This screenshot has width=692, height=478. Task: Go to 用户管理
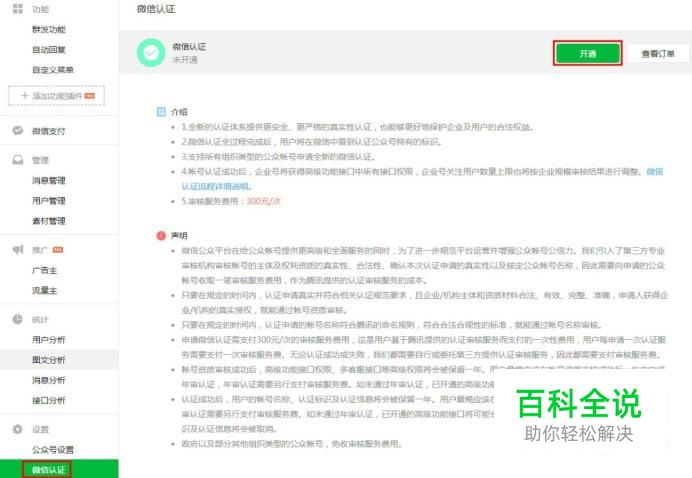tap(49, 201)
